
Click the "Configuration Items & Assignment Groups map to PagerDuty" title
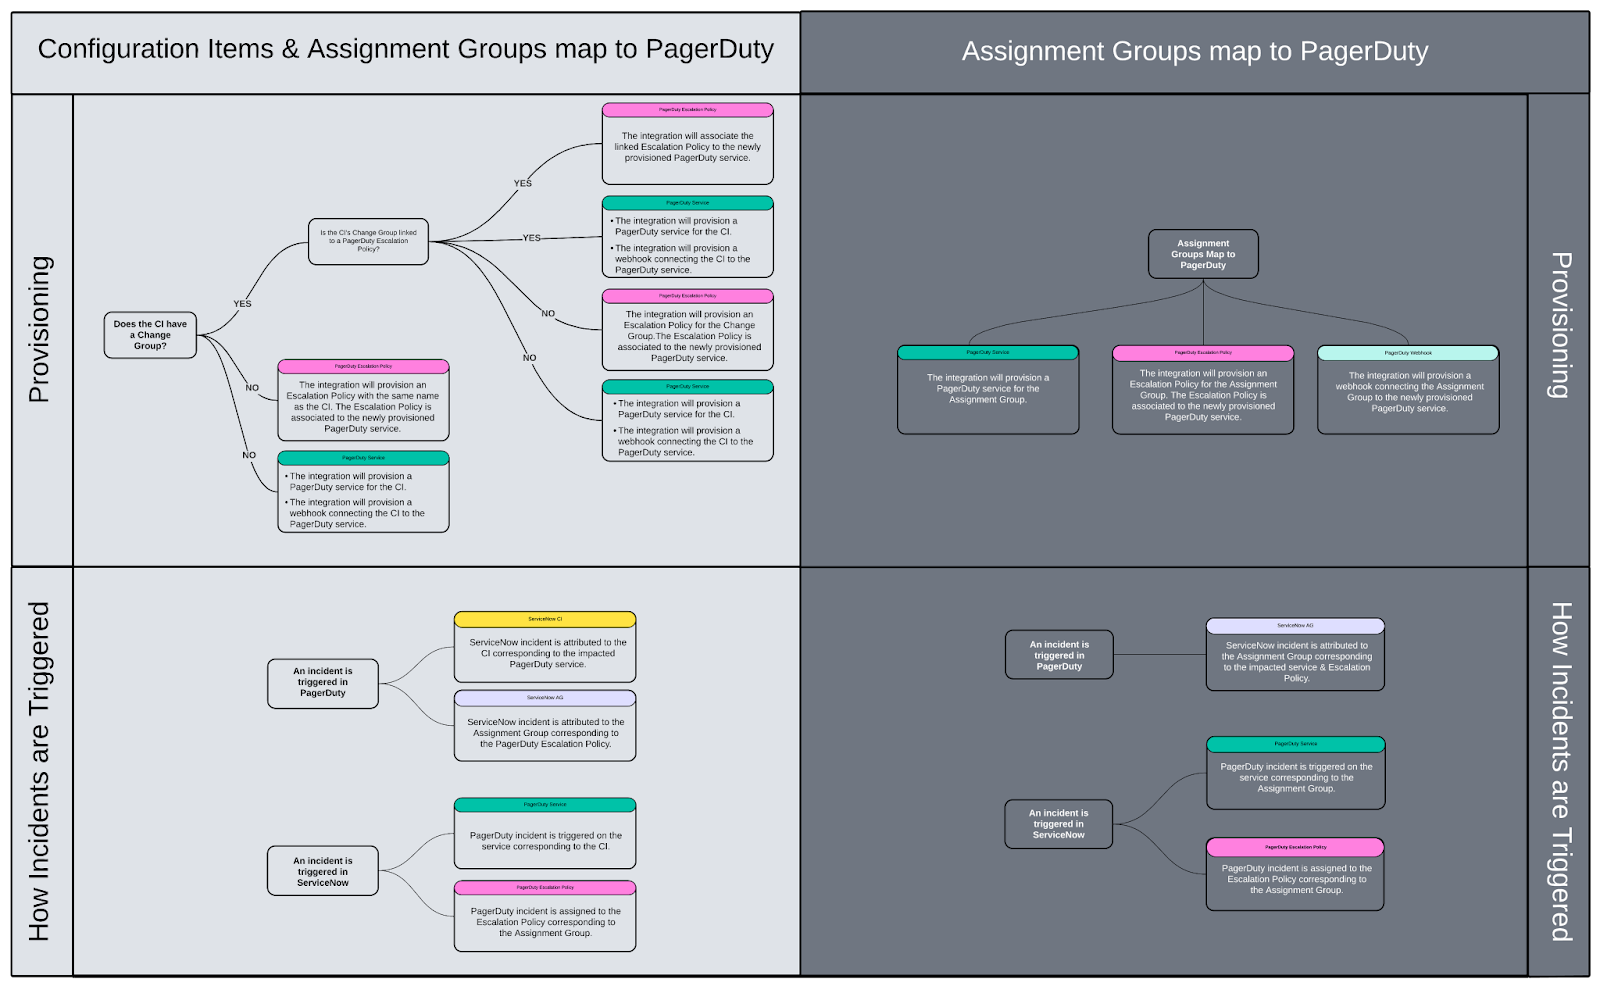coord(405,49)
